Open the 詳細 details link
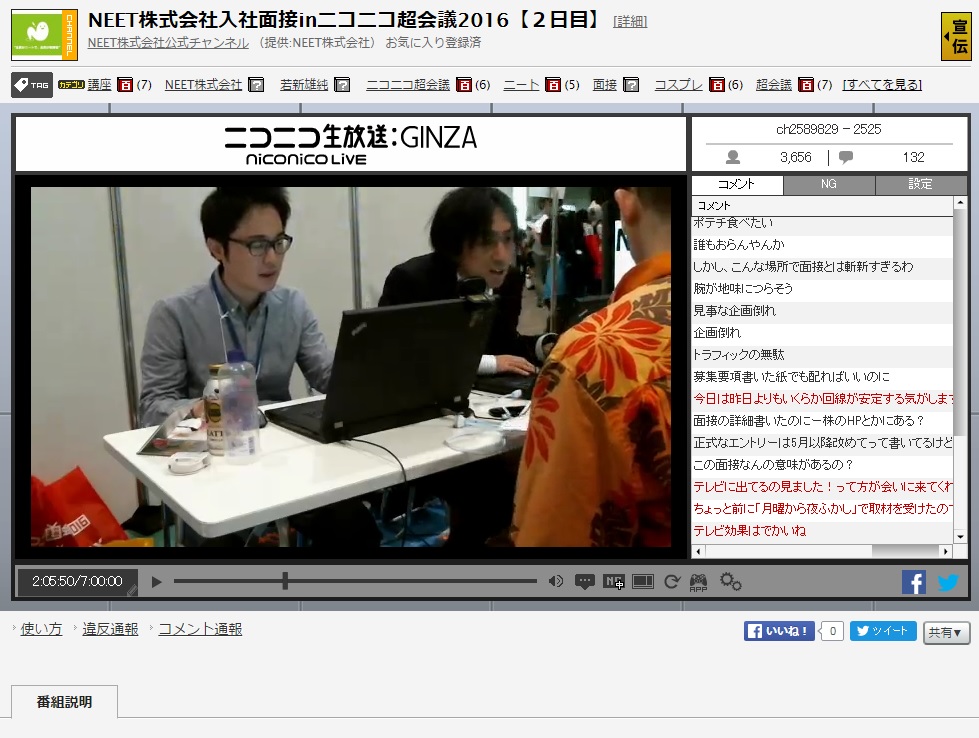 coord(630,21)
